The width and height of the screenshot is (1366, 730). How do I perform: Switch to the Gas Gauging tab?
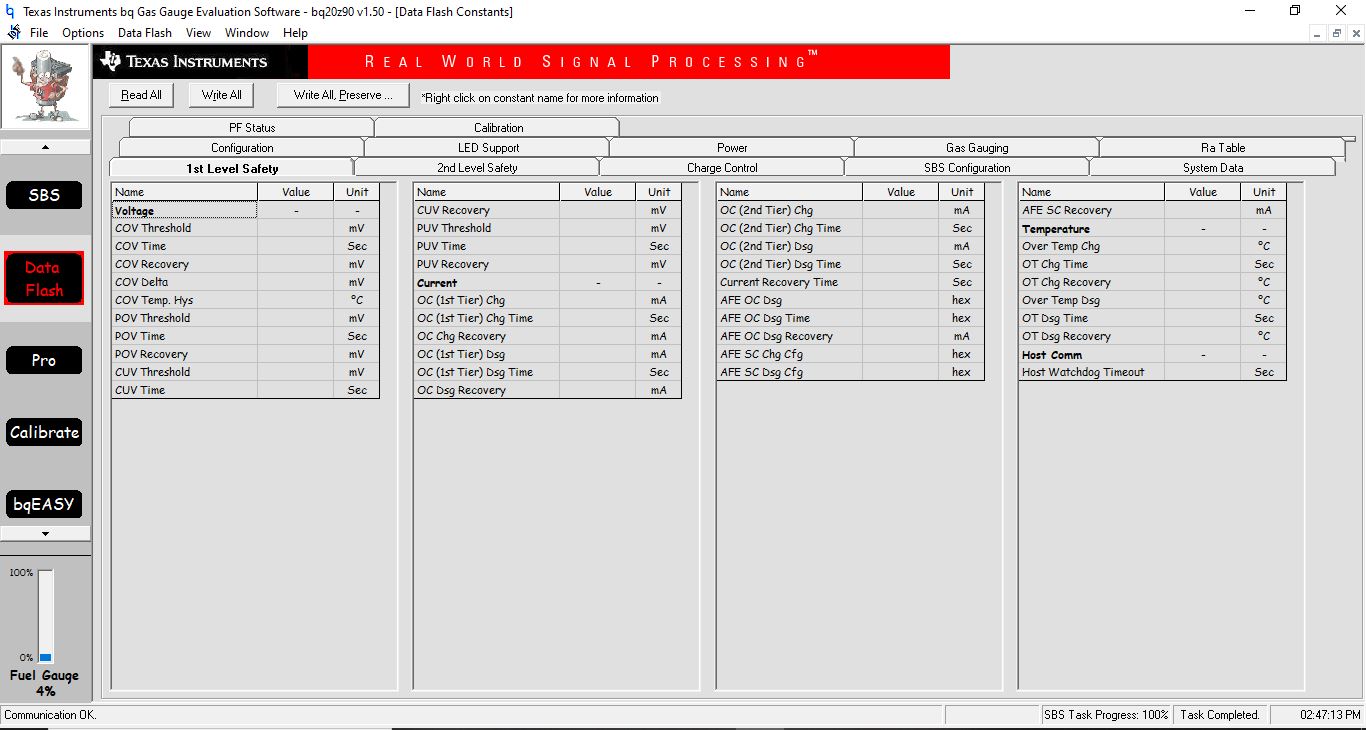click(977, 148)
